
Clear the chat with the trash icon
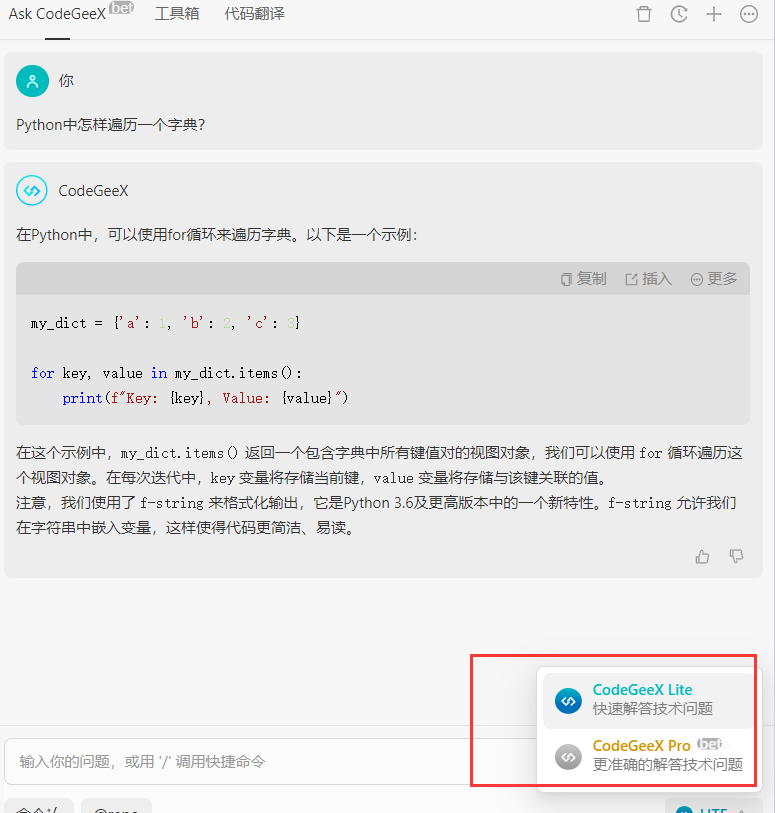click(644, 14)
